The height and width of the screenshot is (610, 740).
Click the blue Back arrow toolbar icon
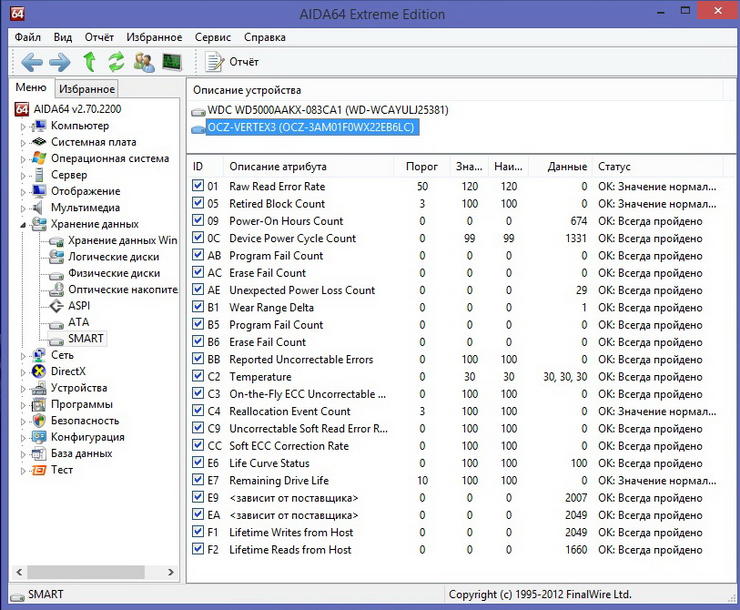(x=32, y=62)
